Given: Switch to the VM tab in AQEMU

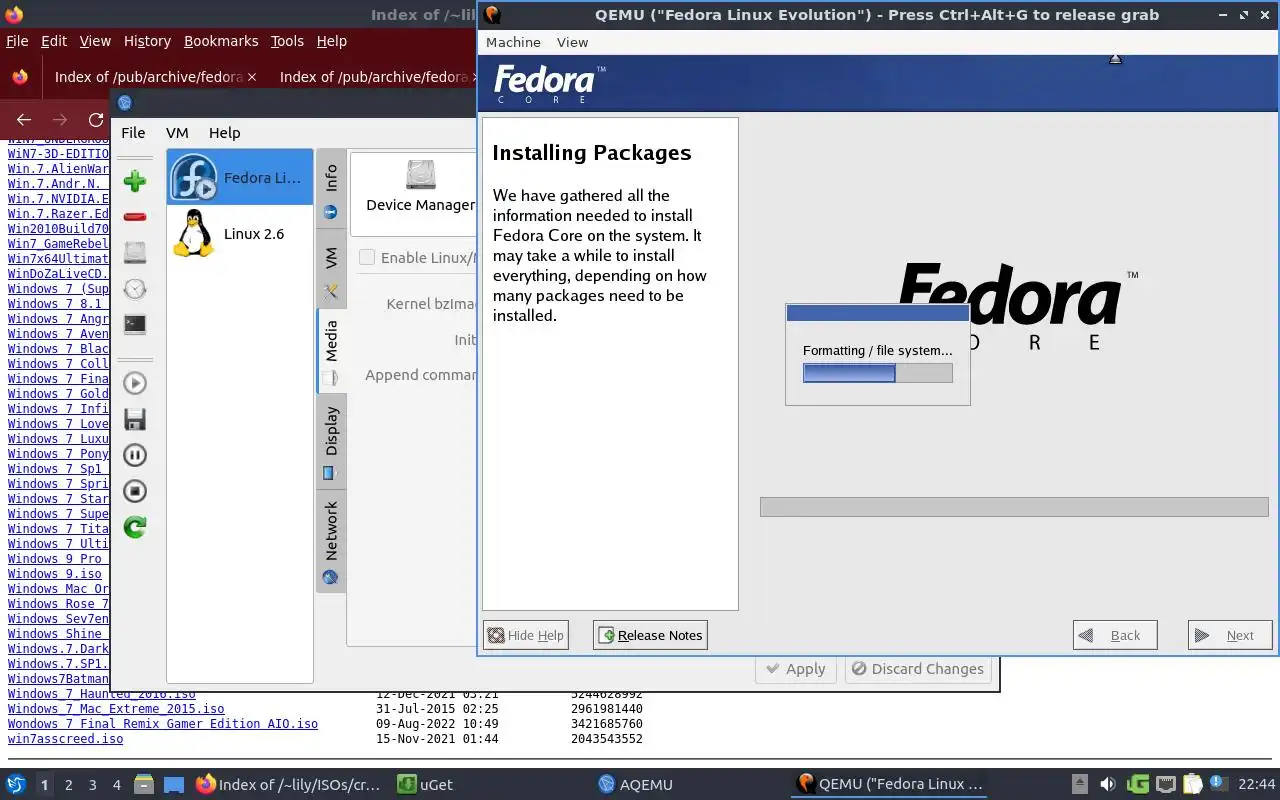Looking at the screenshot, I should point(331,268).
